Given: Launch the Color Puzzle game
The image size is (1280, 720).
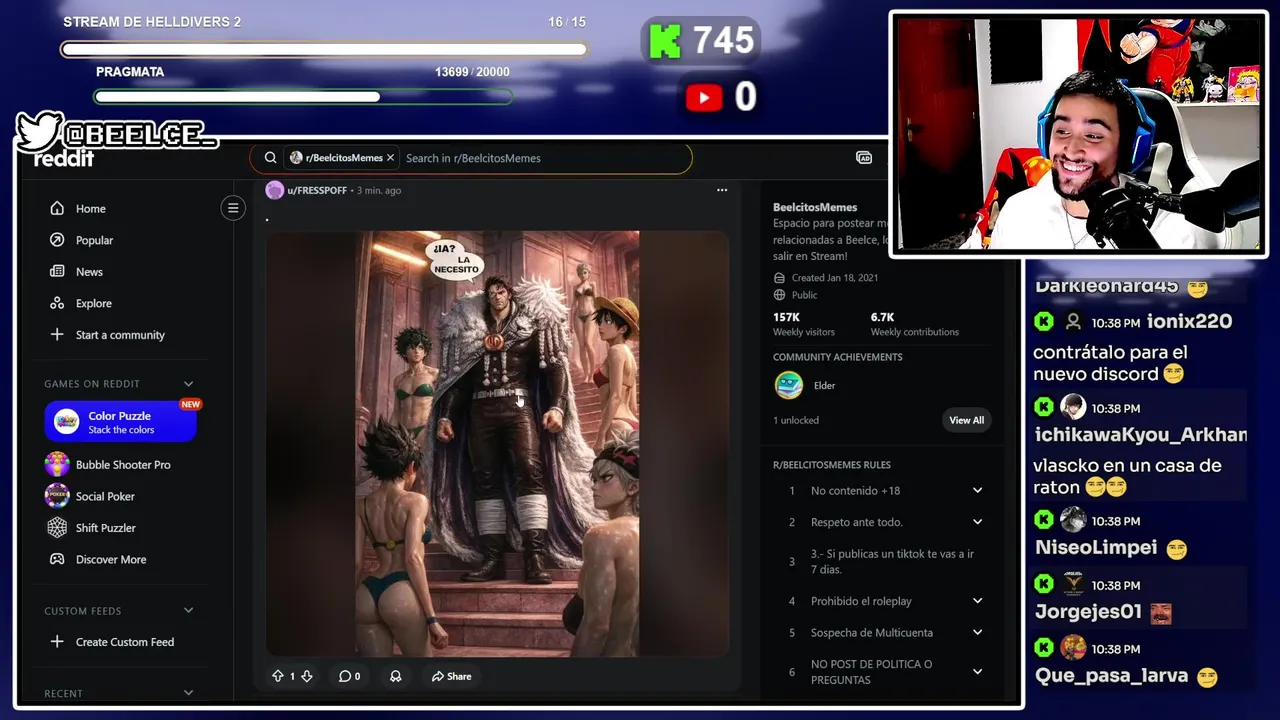Looking at the screenshot, I should coord(120,422).
